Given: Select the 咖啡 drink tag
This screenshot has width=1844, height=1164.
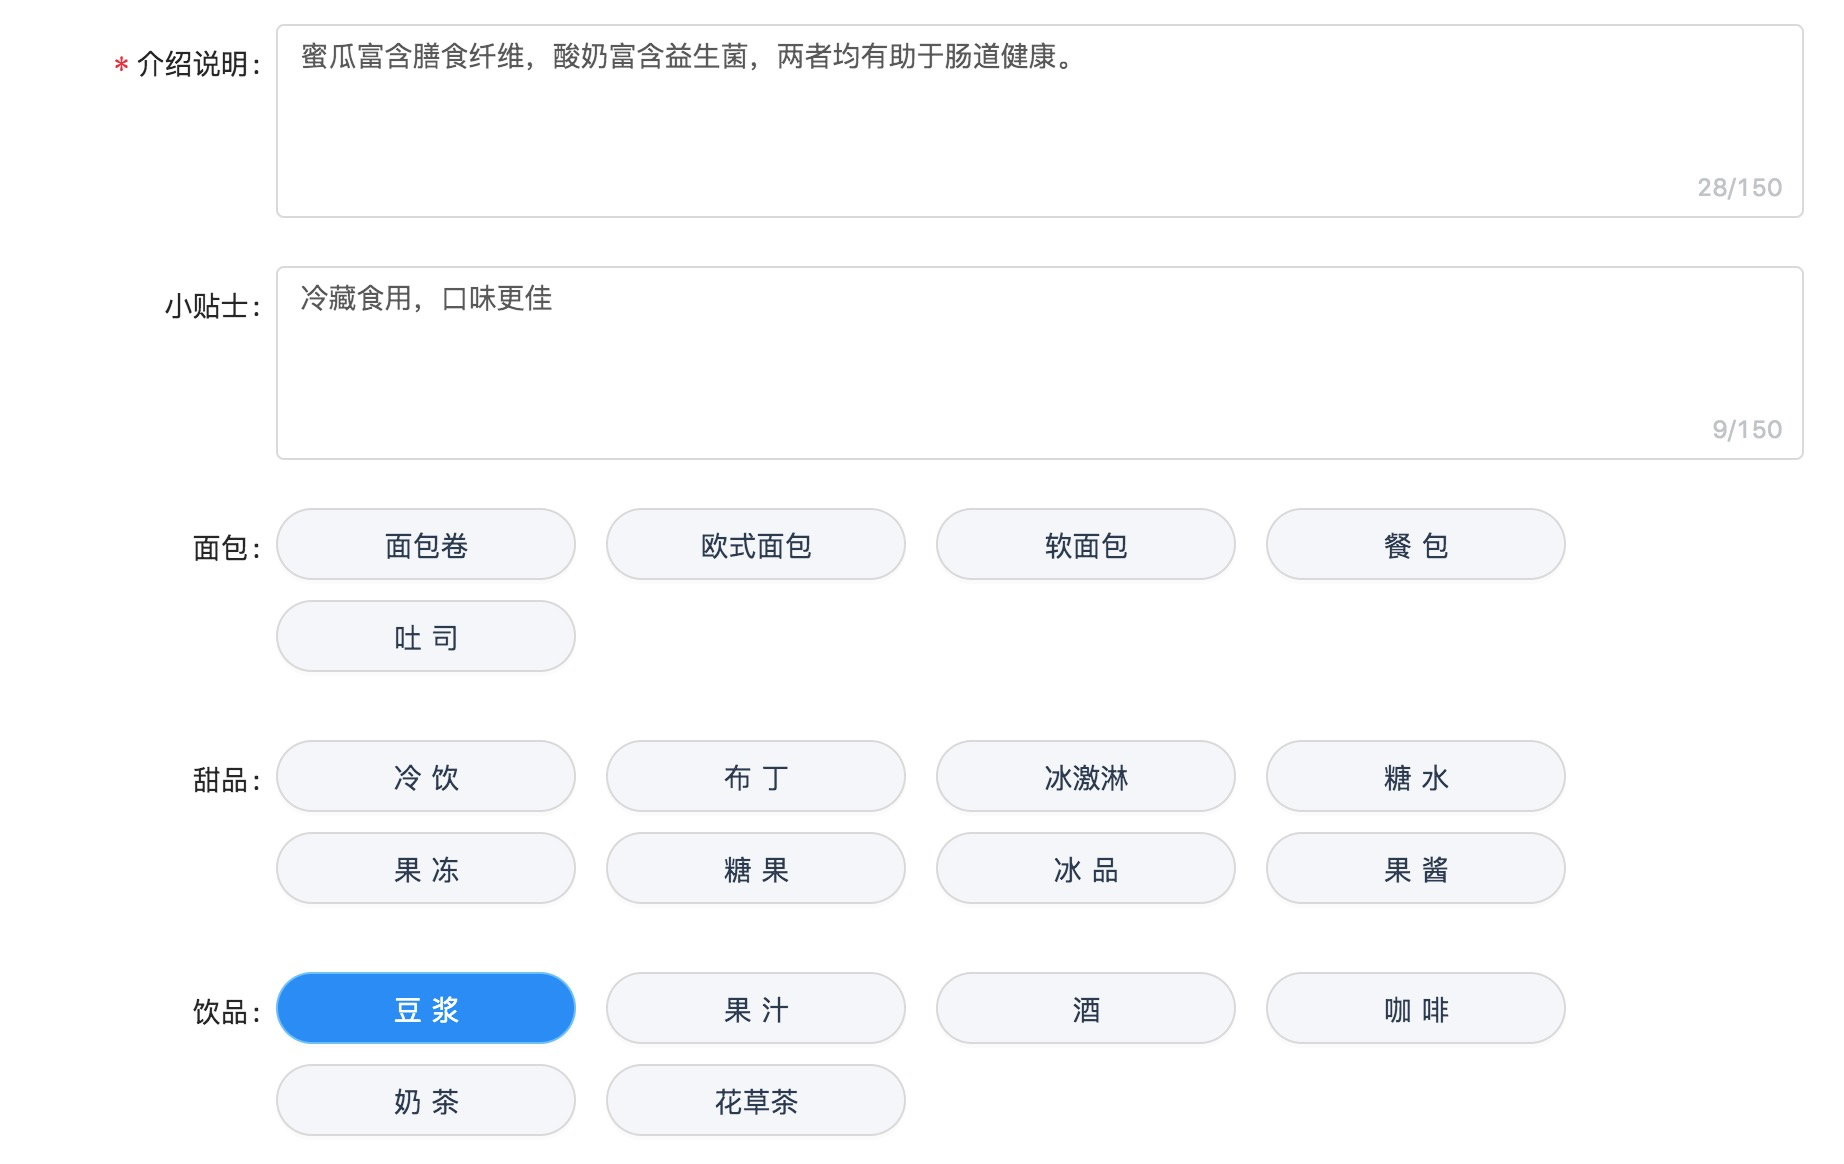Looking at the screenshot, I should [x=1416, y=1009].
